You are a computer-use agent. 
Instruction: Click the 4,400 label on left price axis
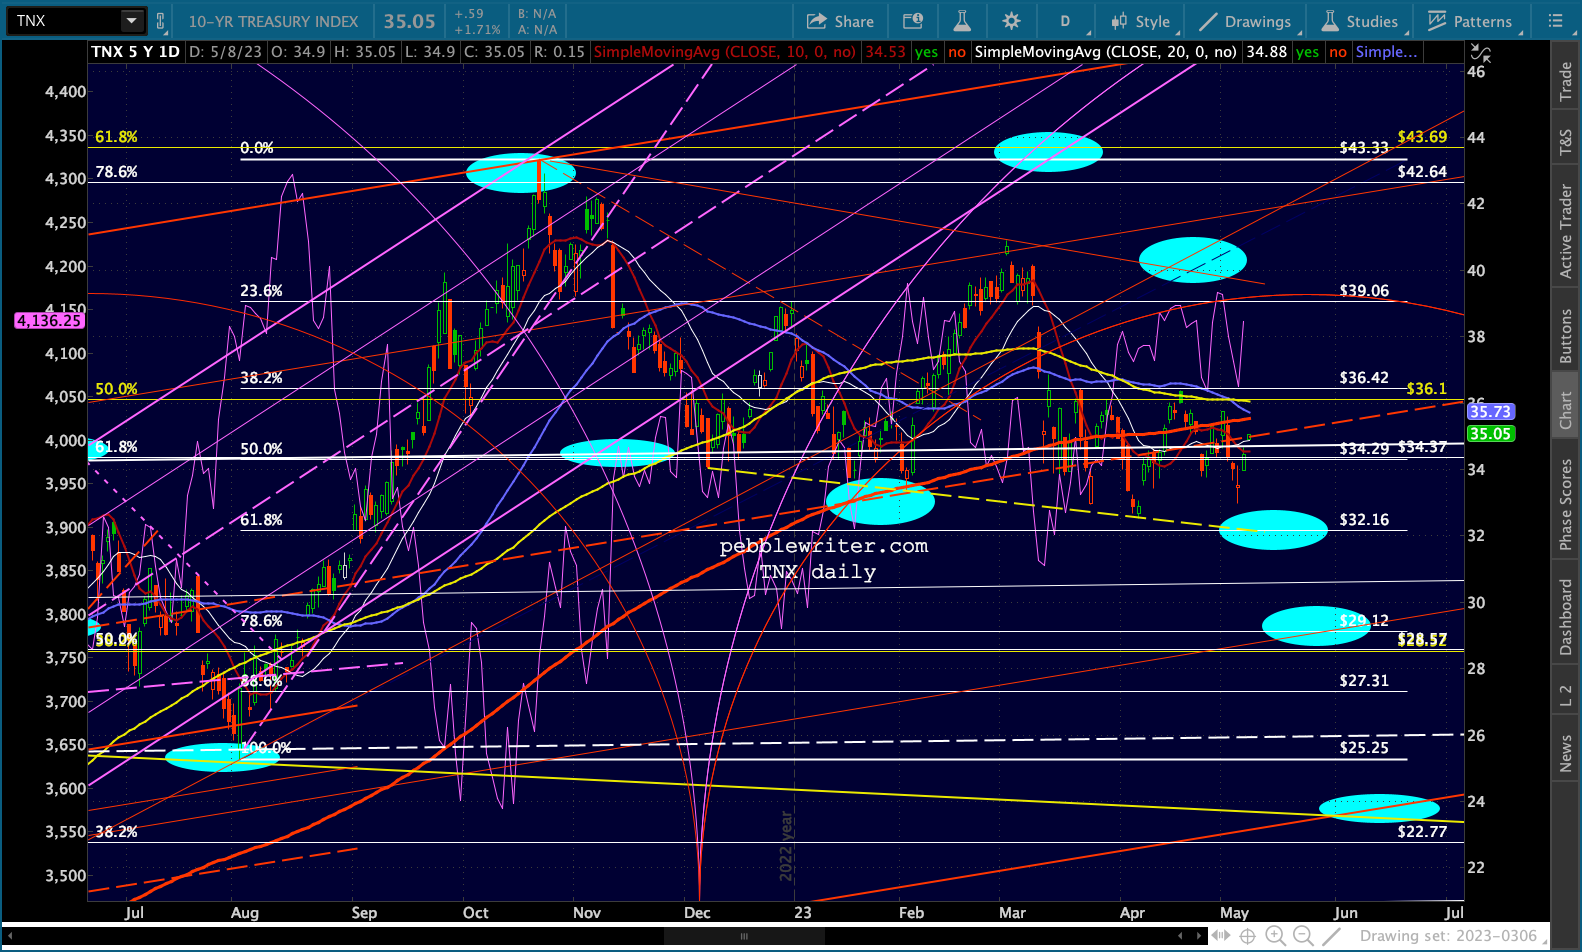[x=66, y=92]
